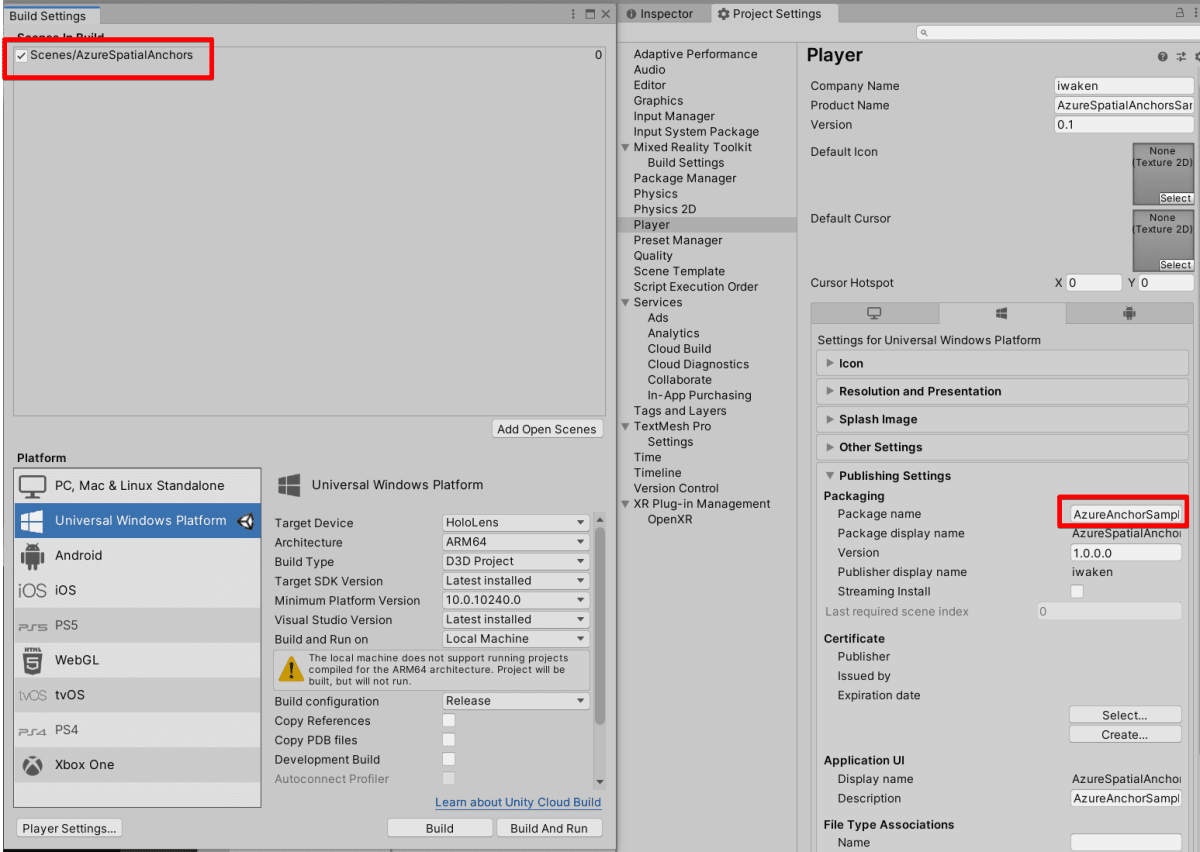
Task: Expand Resolution and Presentation section
Action: point(1003,392)
